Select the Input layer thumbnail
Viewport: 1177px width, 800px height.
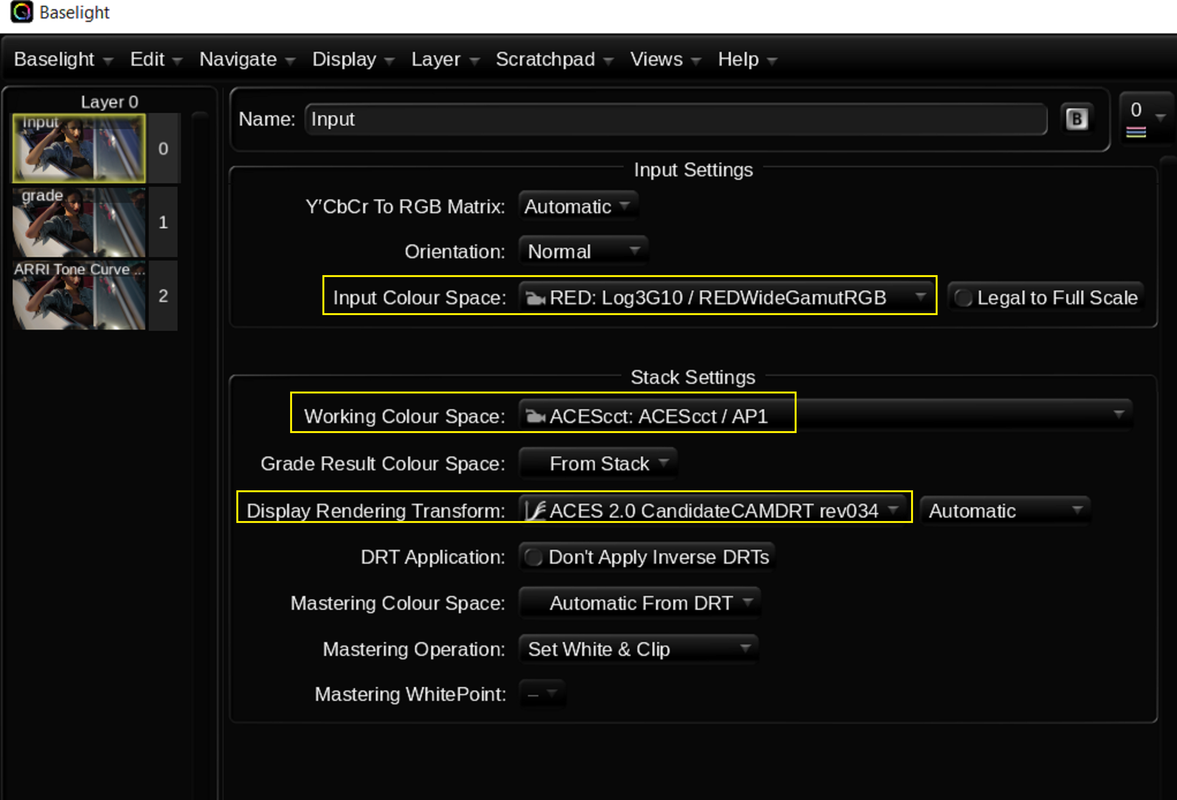point(79,148)
